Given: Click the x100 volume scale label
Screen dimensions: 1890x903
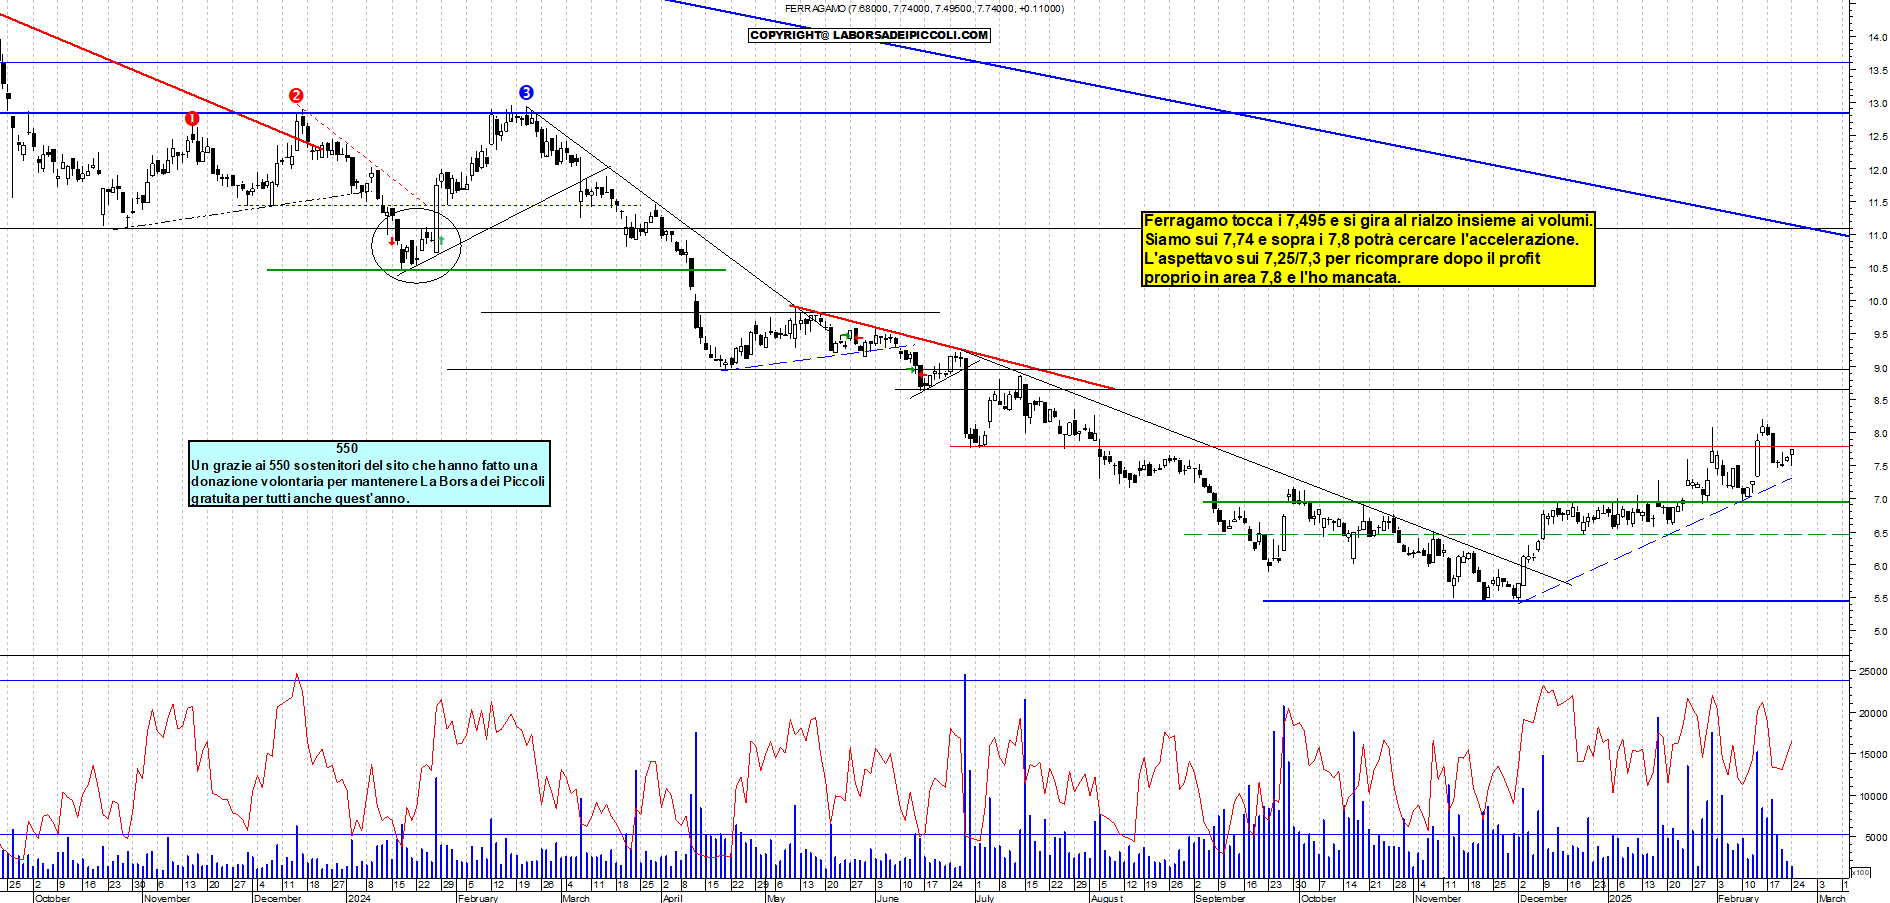Looking at the screenshot, I should click(1860, 872).
